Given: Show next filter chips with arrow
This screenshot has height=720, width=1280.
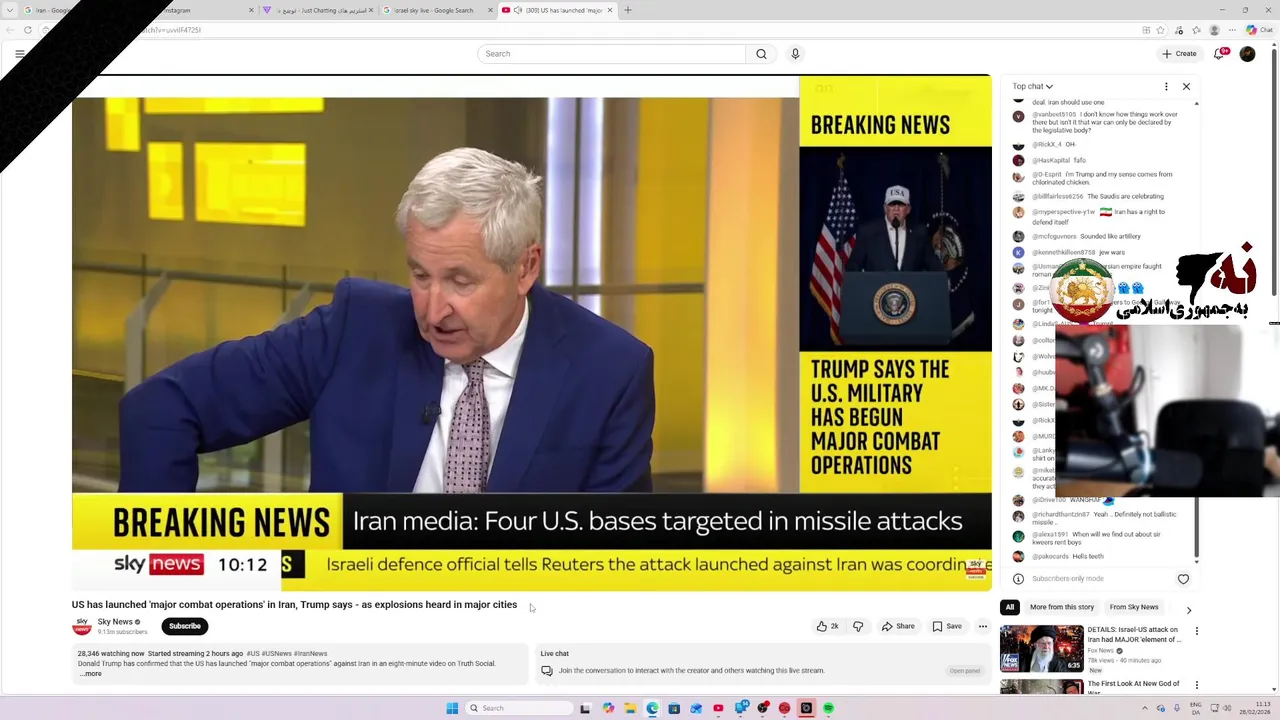Looking at the screenshot, I should coord(1188,609).
